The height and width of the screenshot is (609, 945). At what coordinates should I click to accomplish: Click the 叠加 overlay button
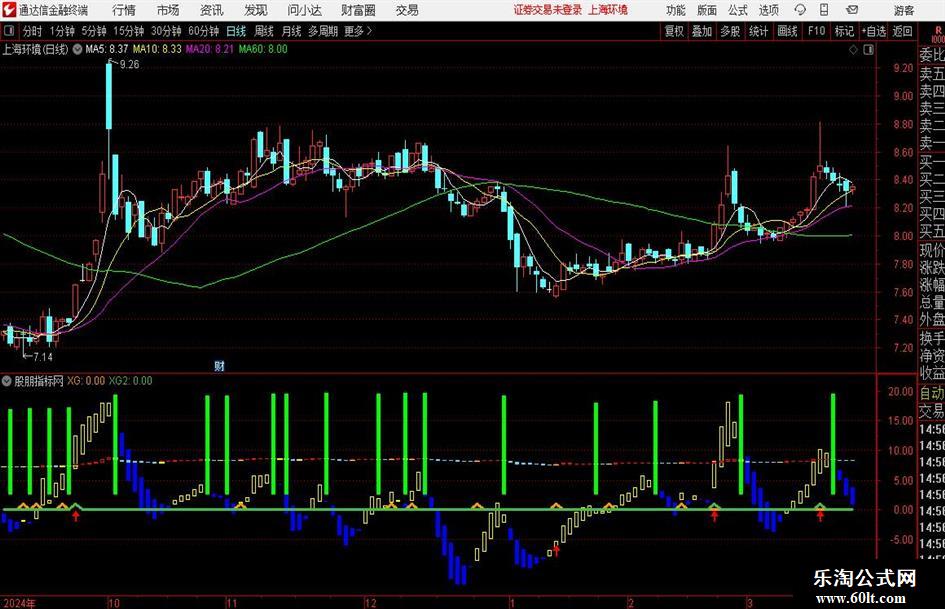click(x=702, y=31)
